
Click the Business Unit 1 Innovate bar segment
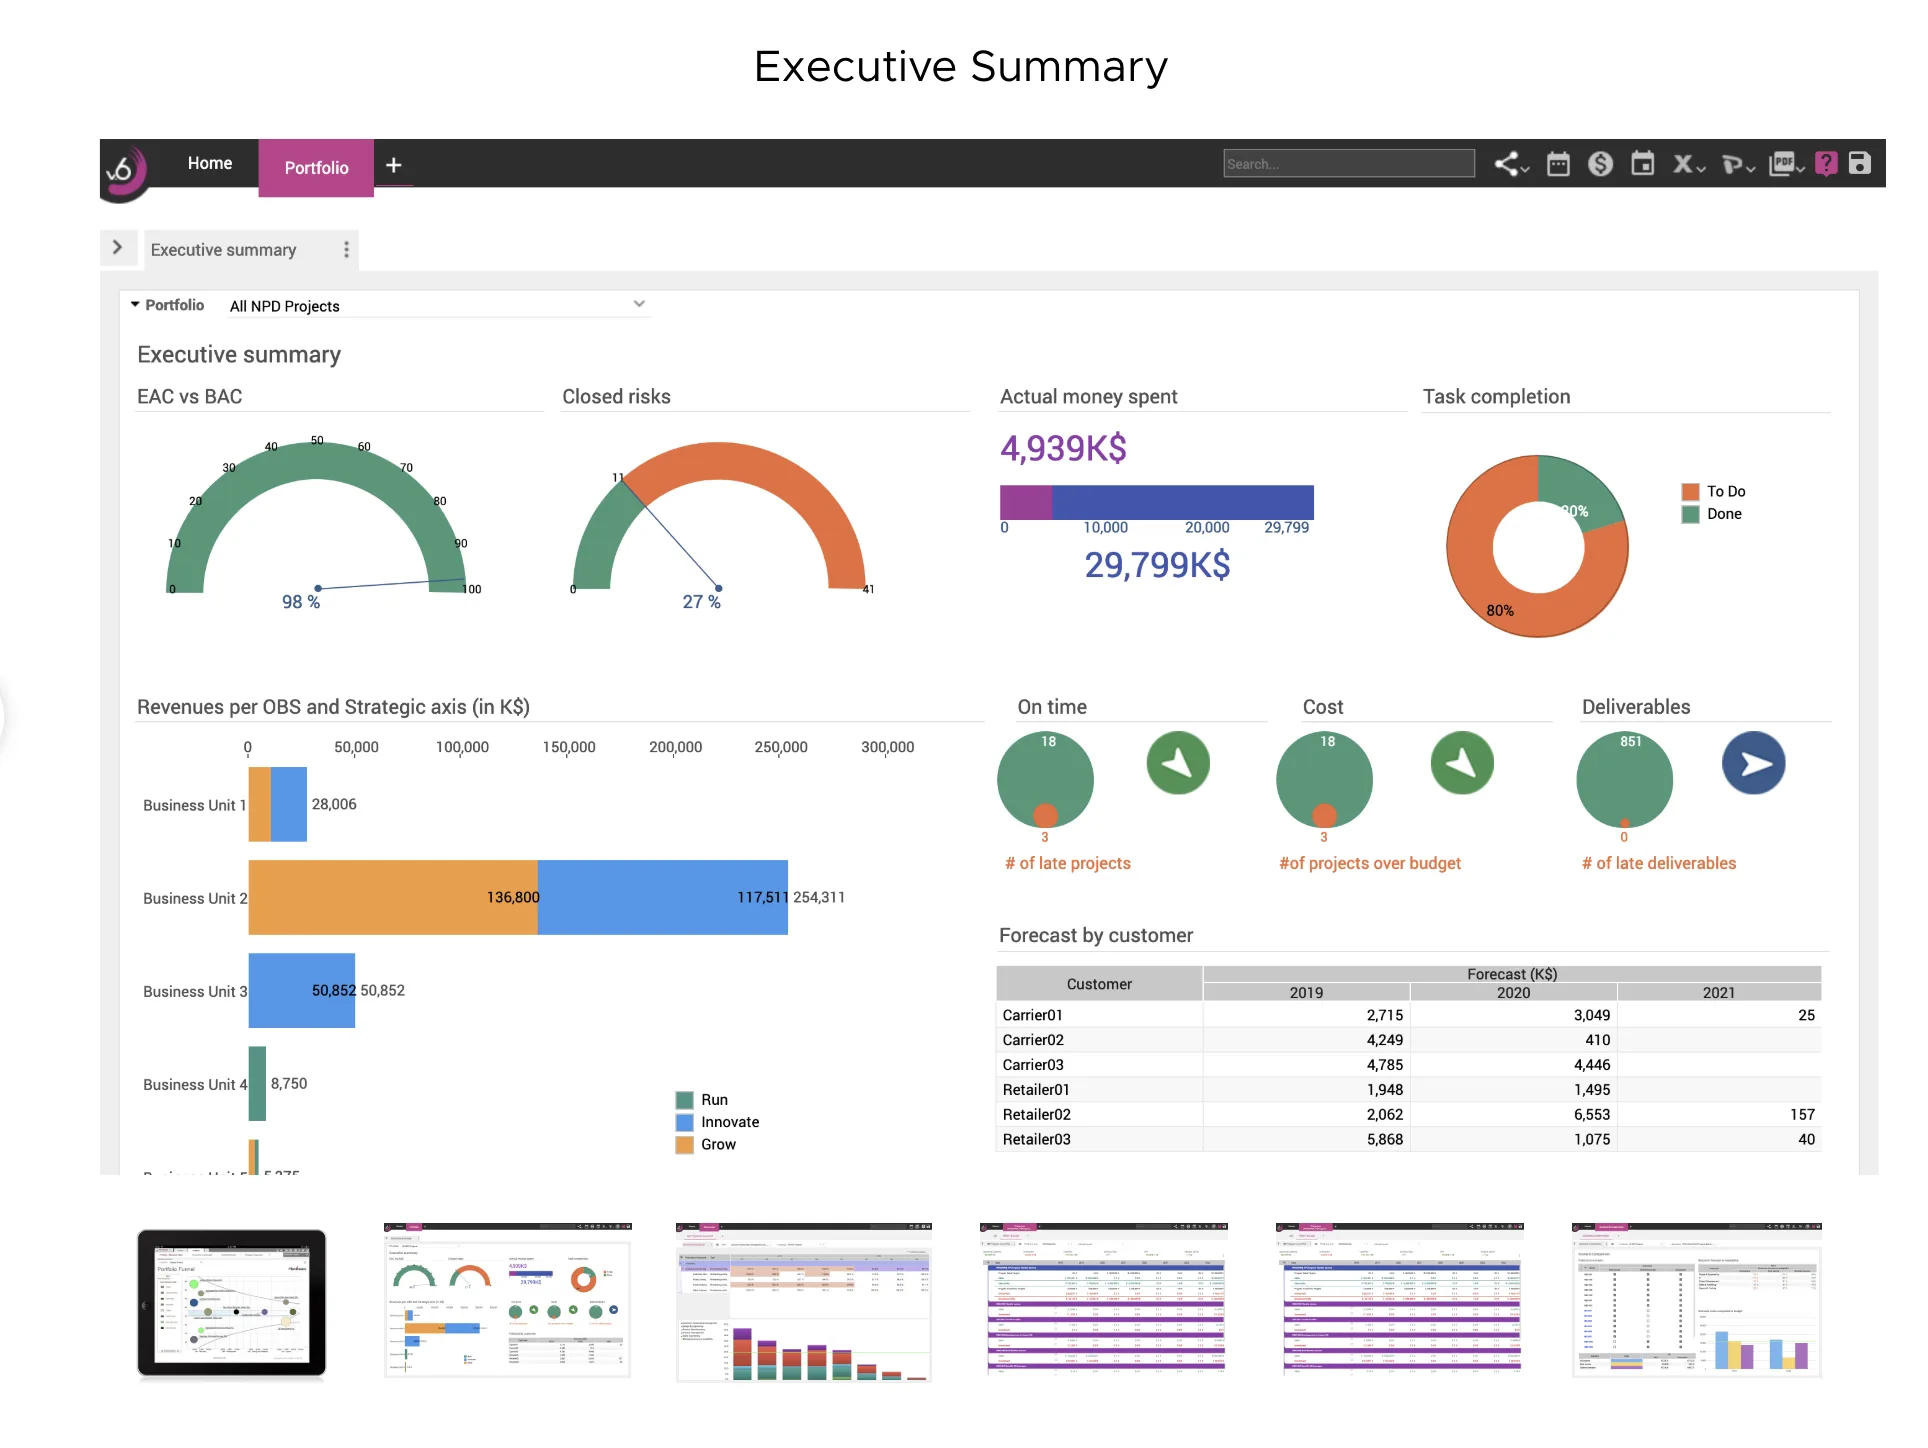click(x=289, y=804)
